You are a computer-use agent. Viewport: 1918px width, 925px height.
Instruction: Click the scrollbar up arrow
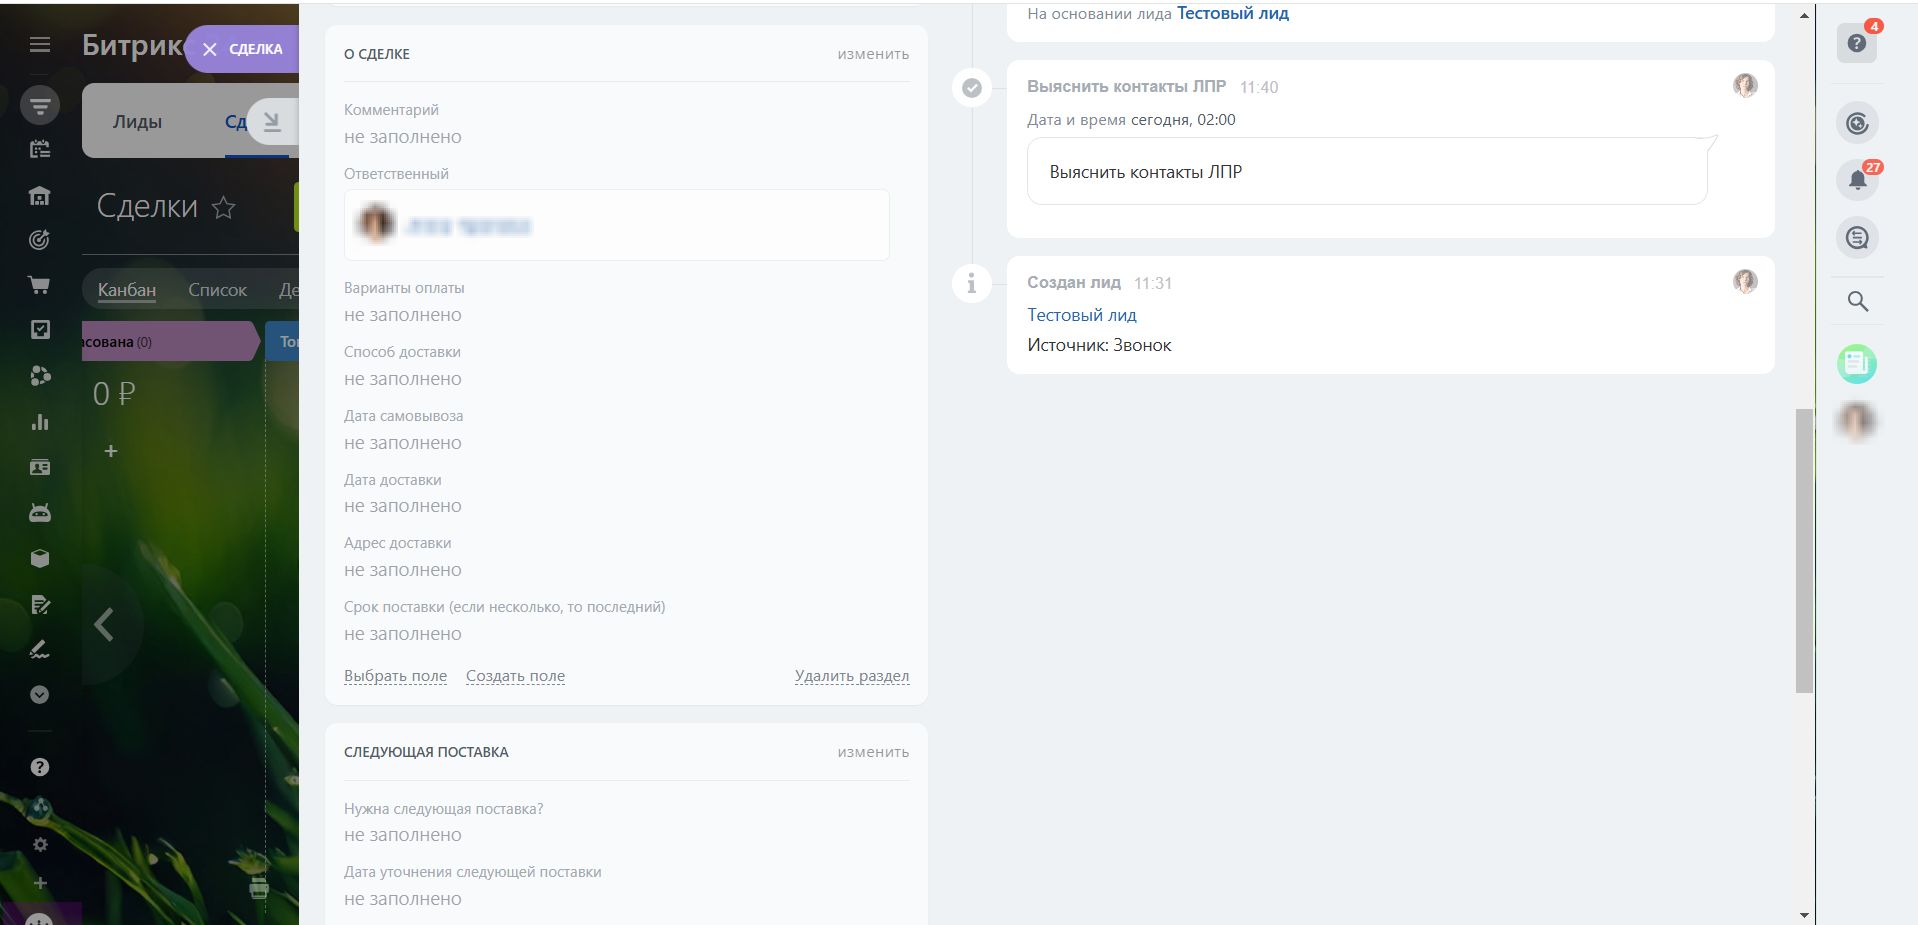click(x=1804, y=15)
